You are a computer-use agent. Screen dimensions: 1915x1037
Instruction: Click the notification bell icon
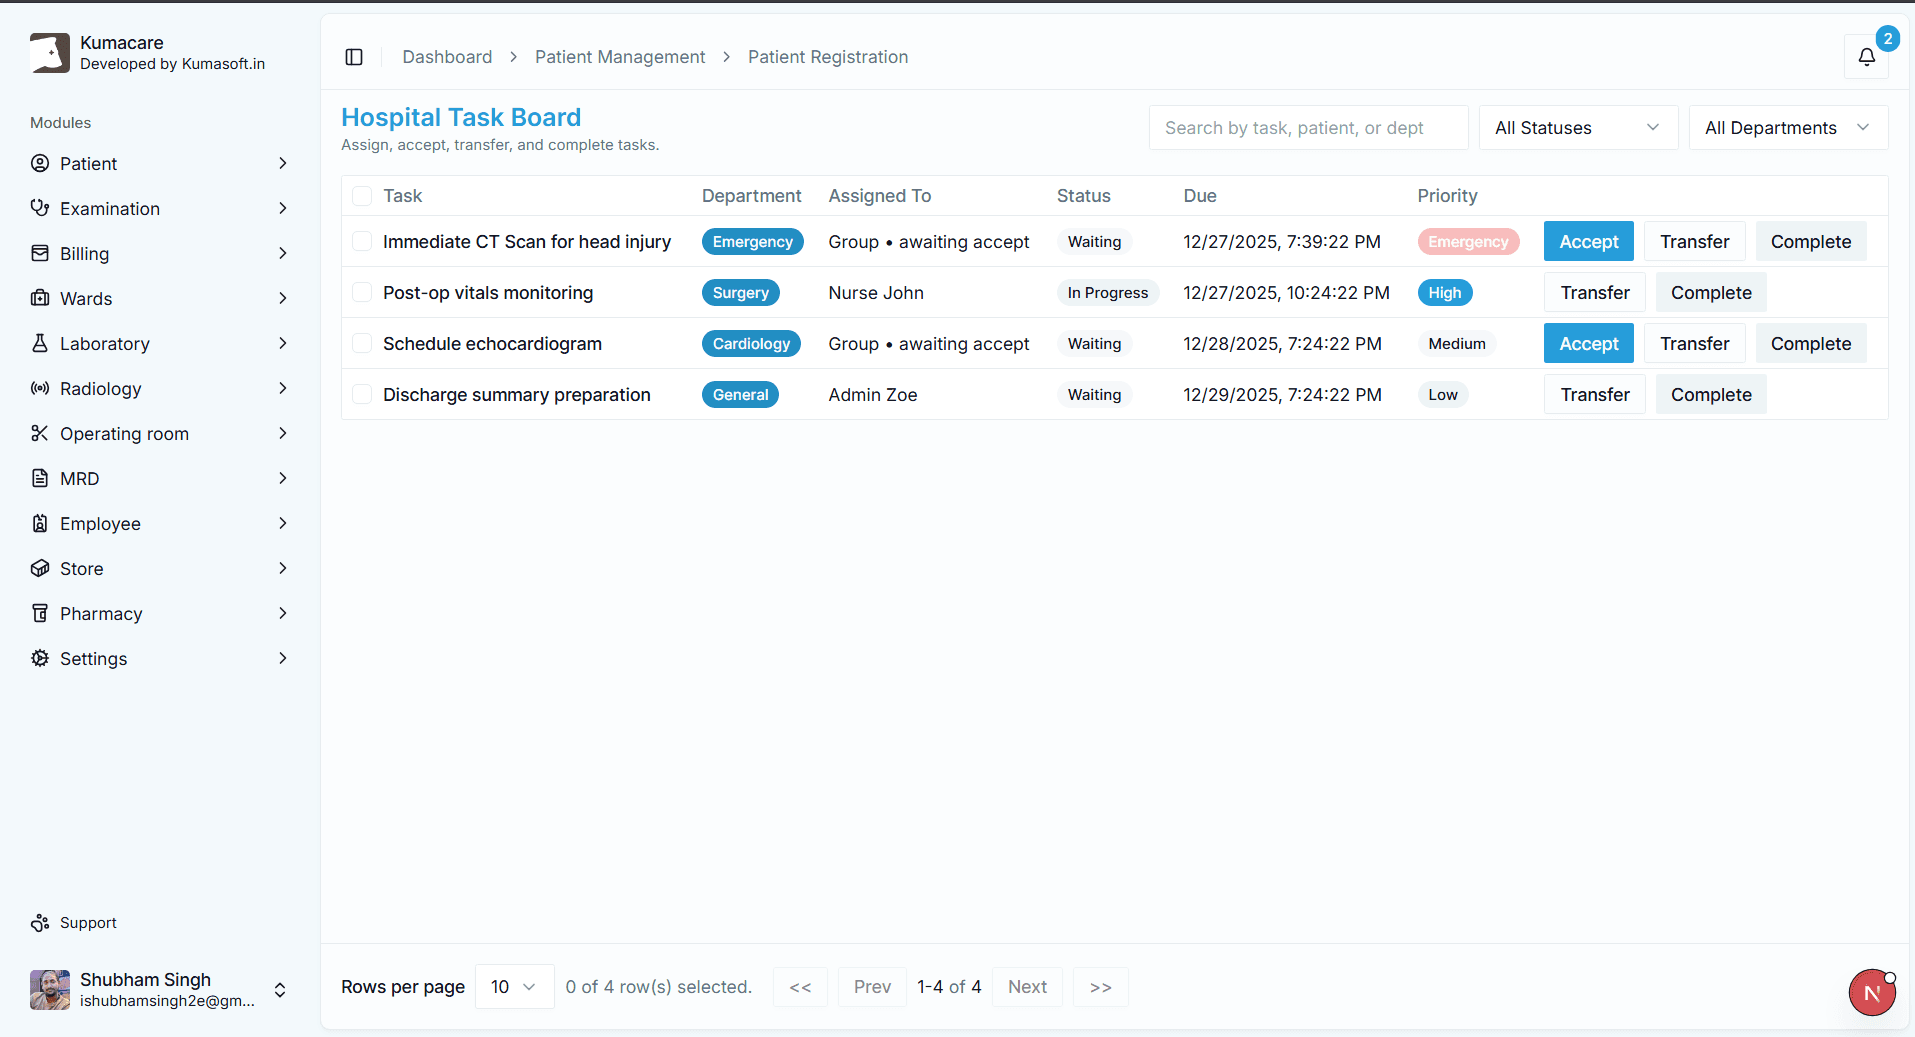1868,57
